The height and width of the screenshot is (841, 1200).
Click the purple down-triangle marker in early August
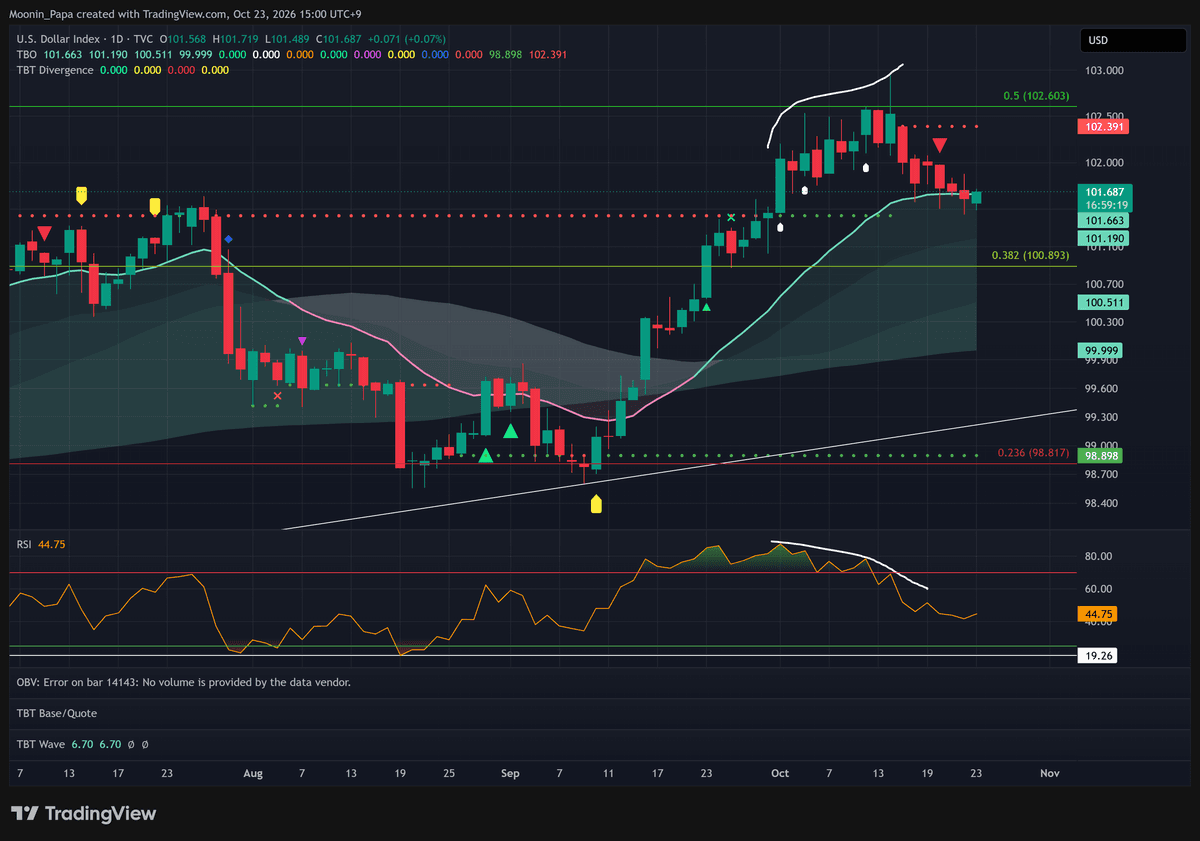(x=303, y=341)
